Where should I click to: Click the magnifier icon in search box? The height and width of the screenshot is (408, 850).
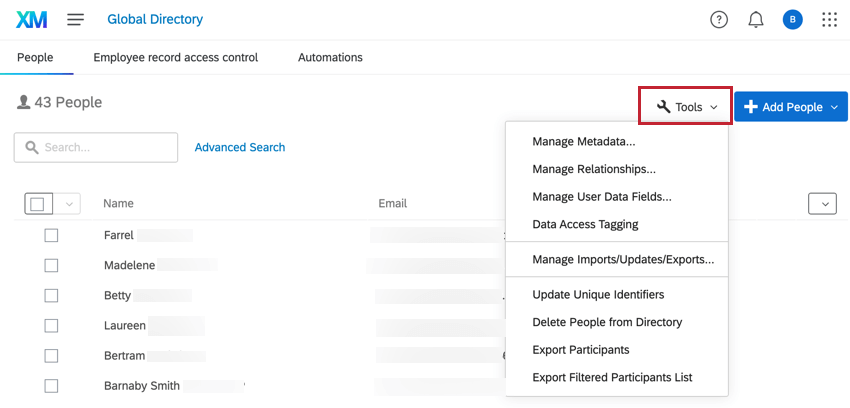point(32,147)
